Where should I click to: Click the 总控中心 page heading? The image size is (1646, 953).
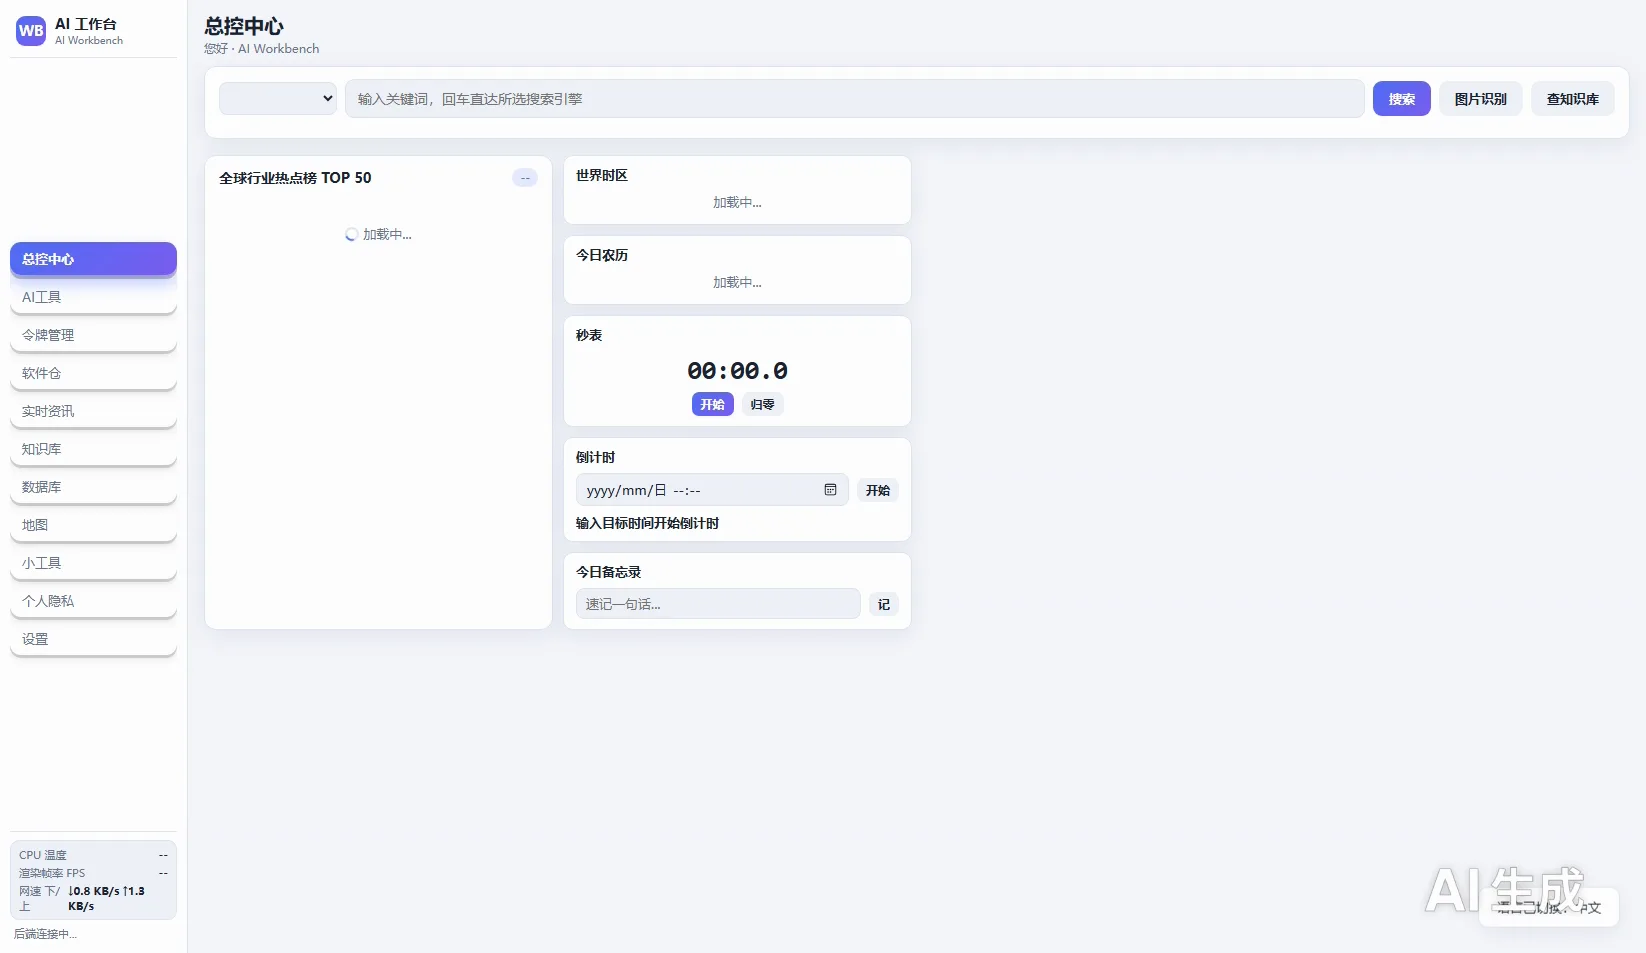coord(244,26)
